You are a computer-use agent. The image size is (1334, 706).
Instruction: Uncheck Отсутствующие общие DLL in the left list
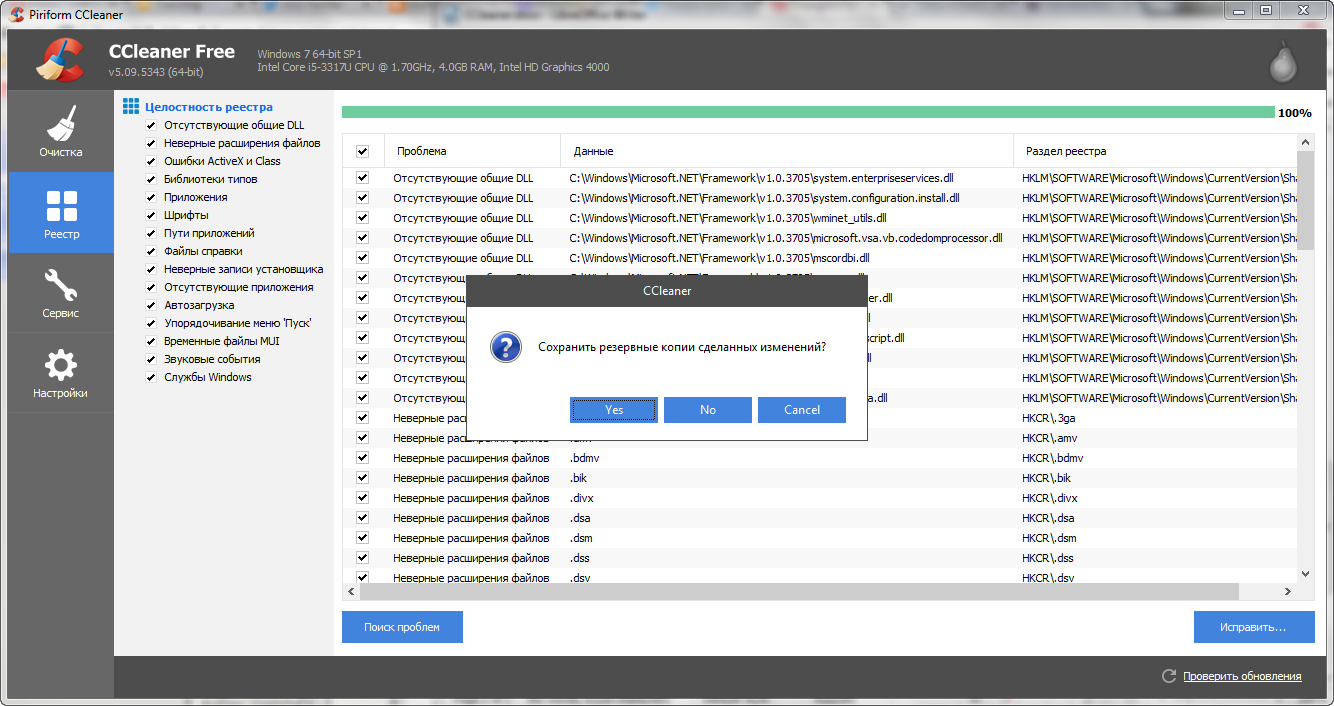click(x=151, y=125)
